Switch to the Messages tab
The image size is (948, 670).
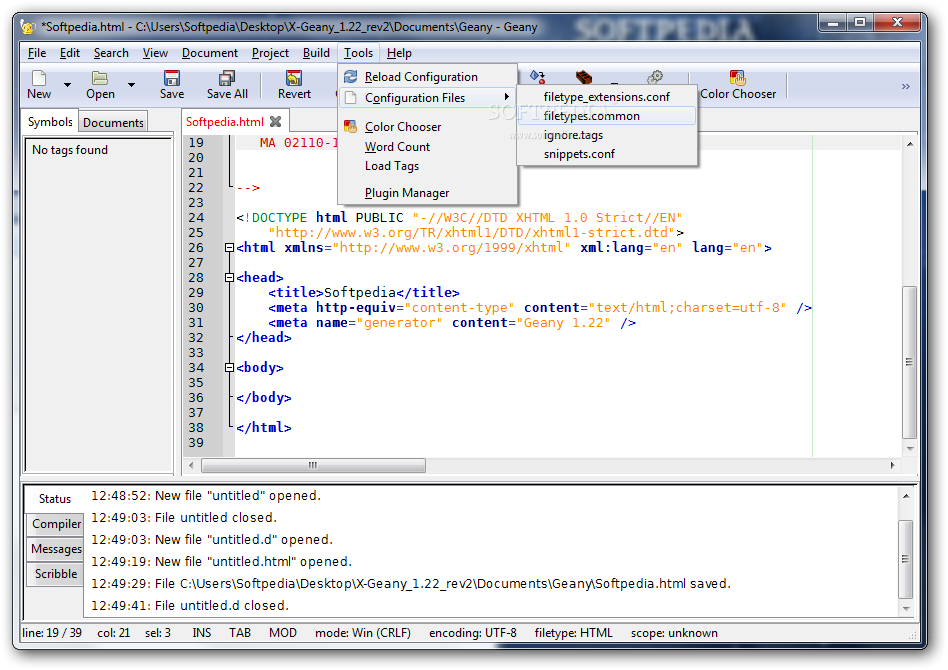pos(56,549)
